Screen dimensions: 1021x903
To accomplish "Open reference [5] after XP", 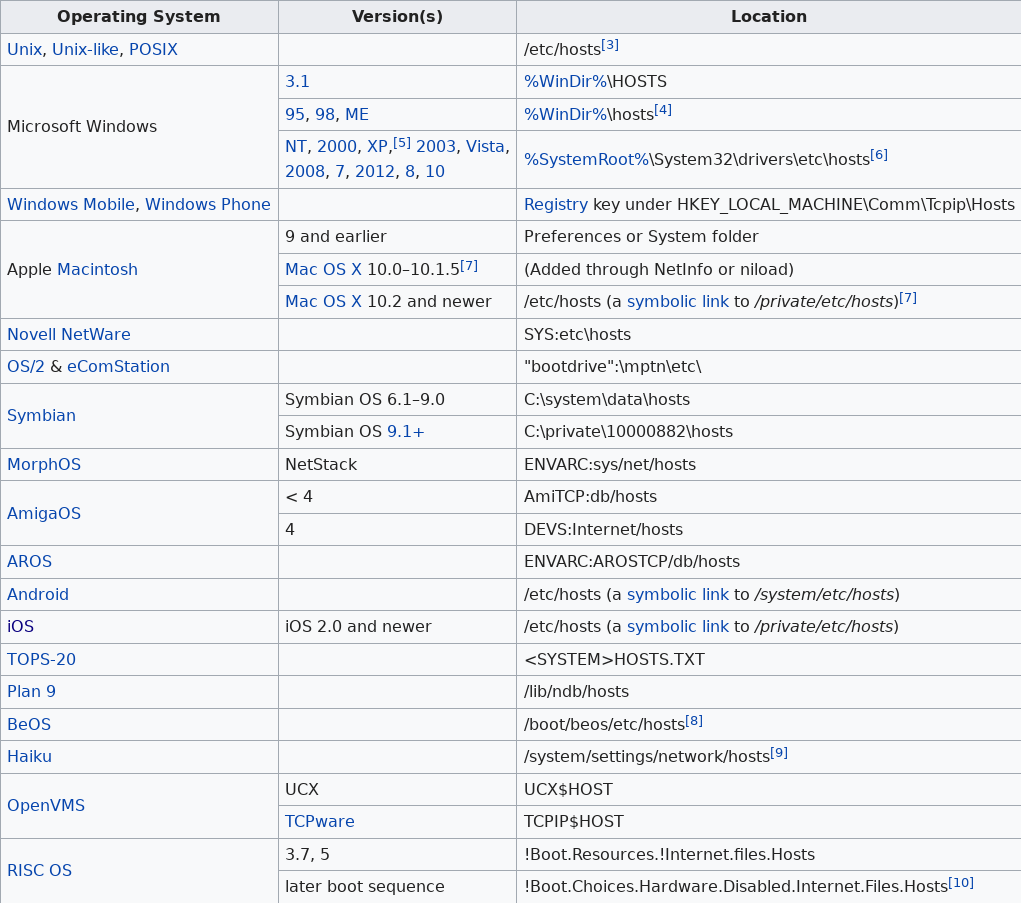I will coord(402,142).
